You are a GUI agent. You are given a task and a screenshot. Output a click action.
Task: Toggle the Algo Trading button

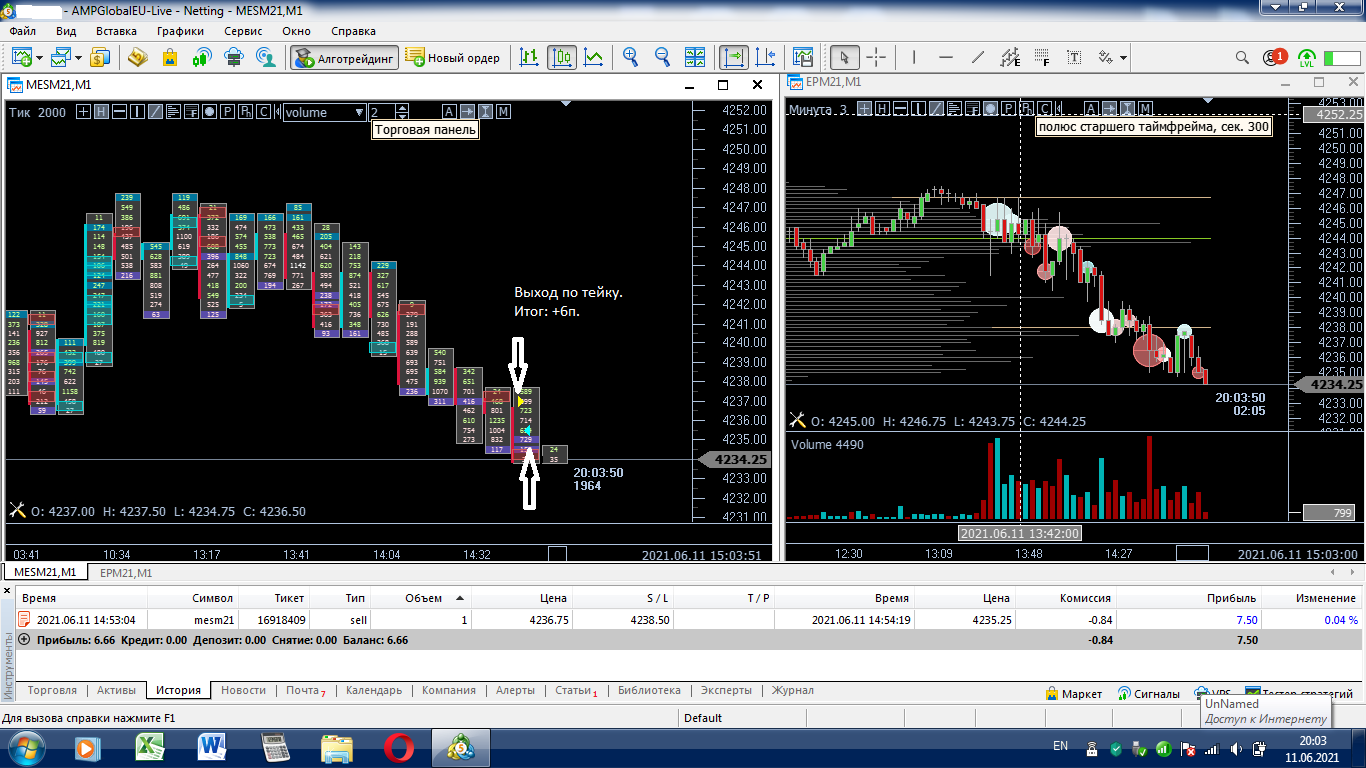click(345, 57)
